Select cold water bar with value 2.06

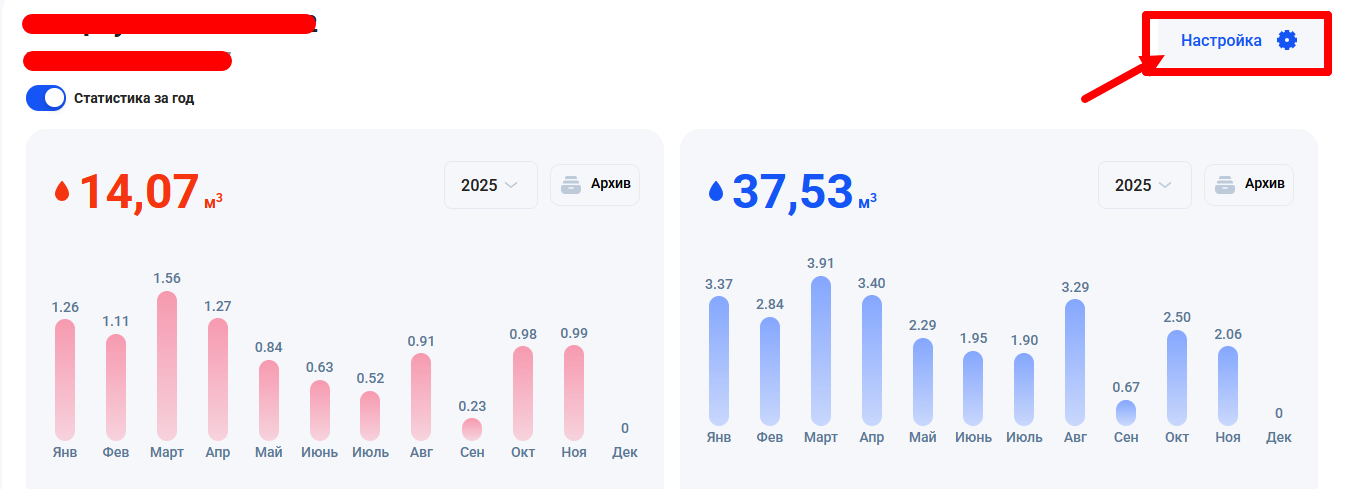coord(1228,386)
